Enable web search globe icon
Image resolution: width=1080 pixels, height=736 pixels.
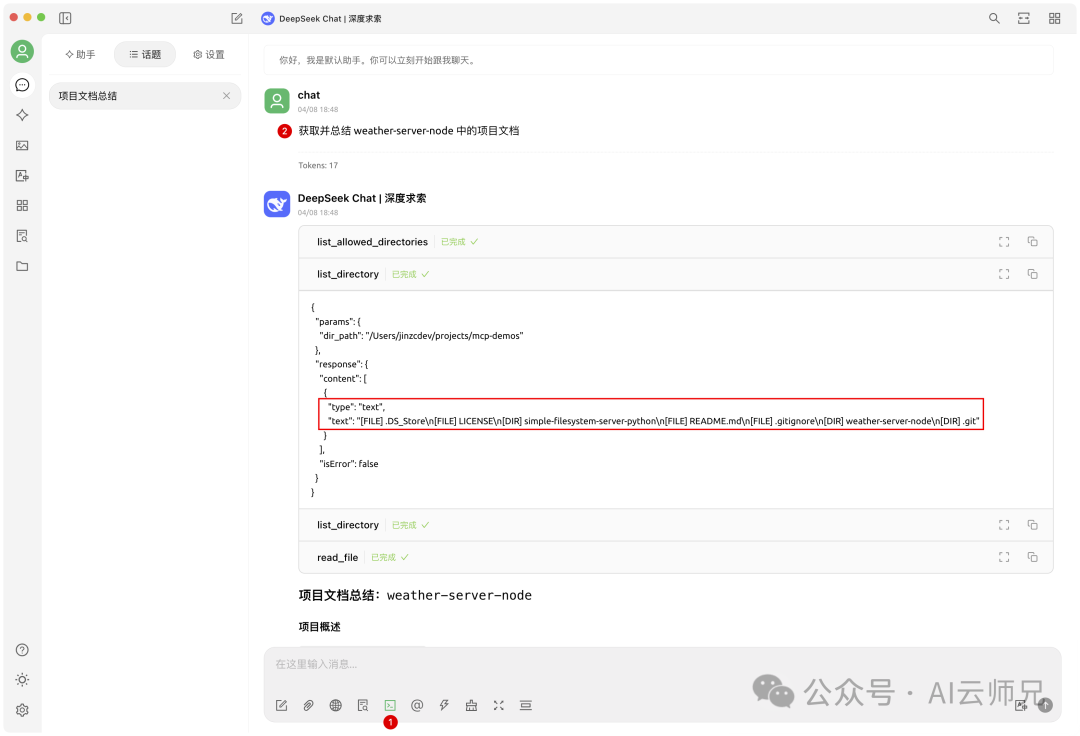335,705
